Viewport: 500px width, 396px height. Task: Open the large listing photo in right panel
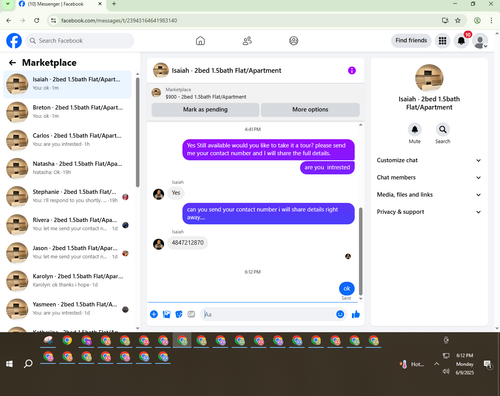pos(429,78)
